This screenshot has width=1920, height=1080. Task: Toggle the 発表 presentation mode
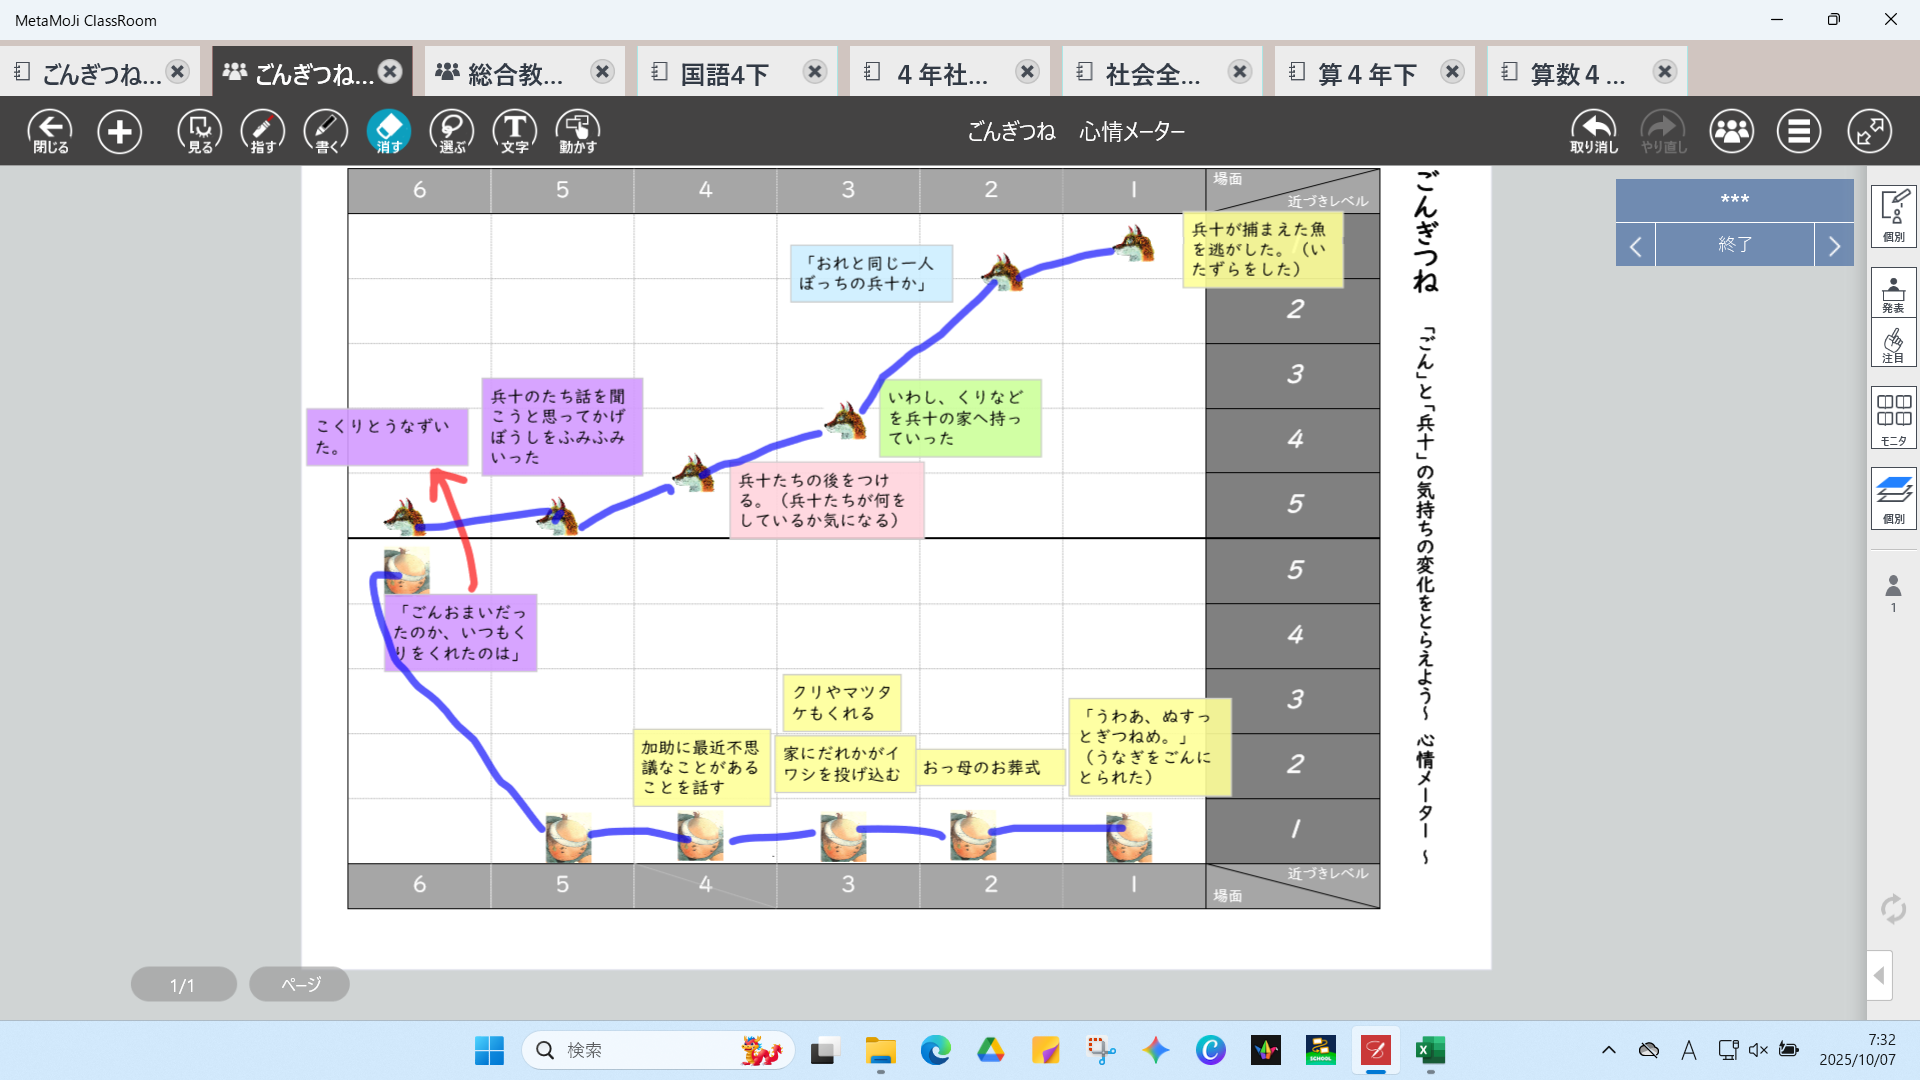tap(1893, 294)
